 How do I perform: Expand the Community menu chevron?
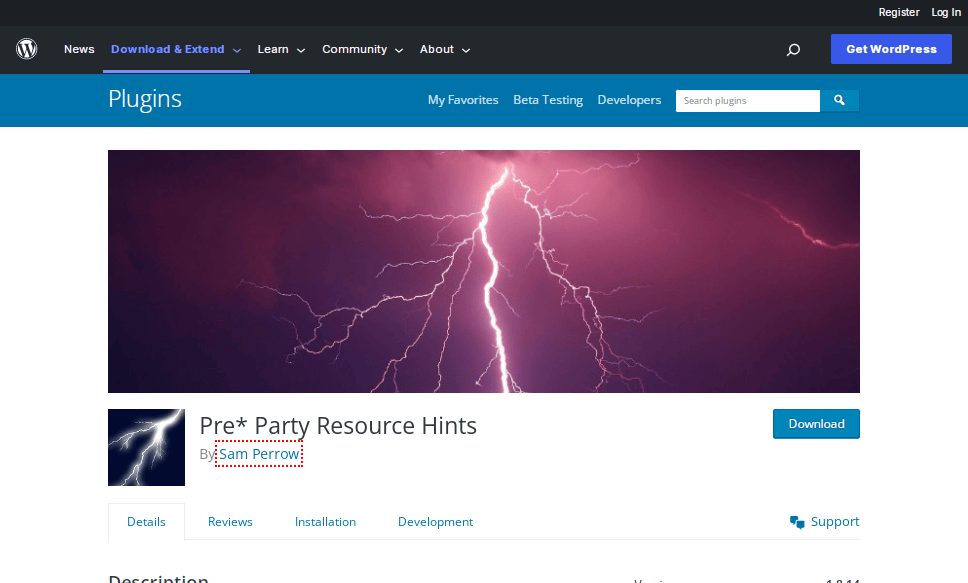(399, 51)
